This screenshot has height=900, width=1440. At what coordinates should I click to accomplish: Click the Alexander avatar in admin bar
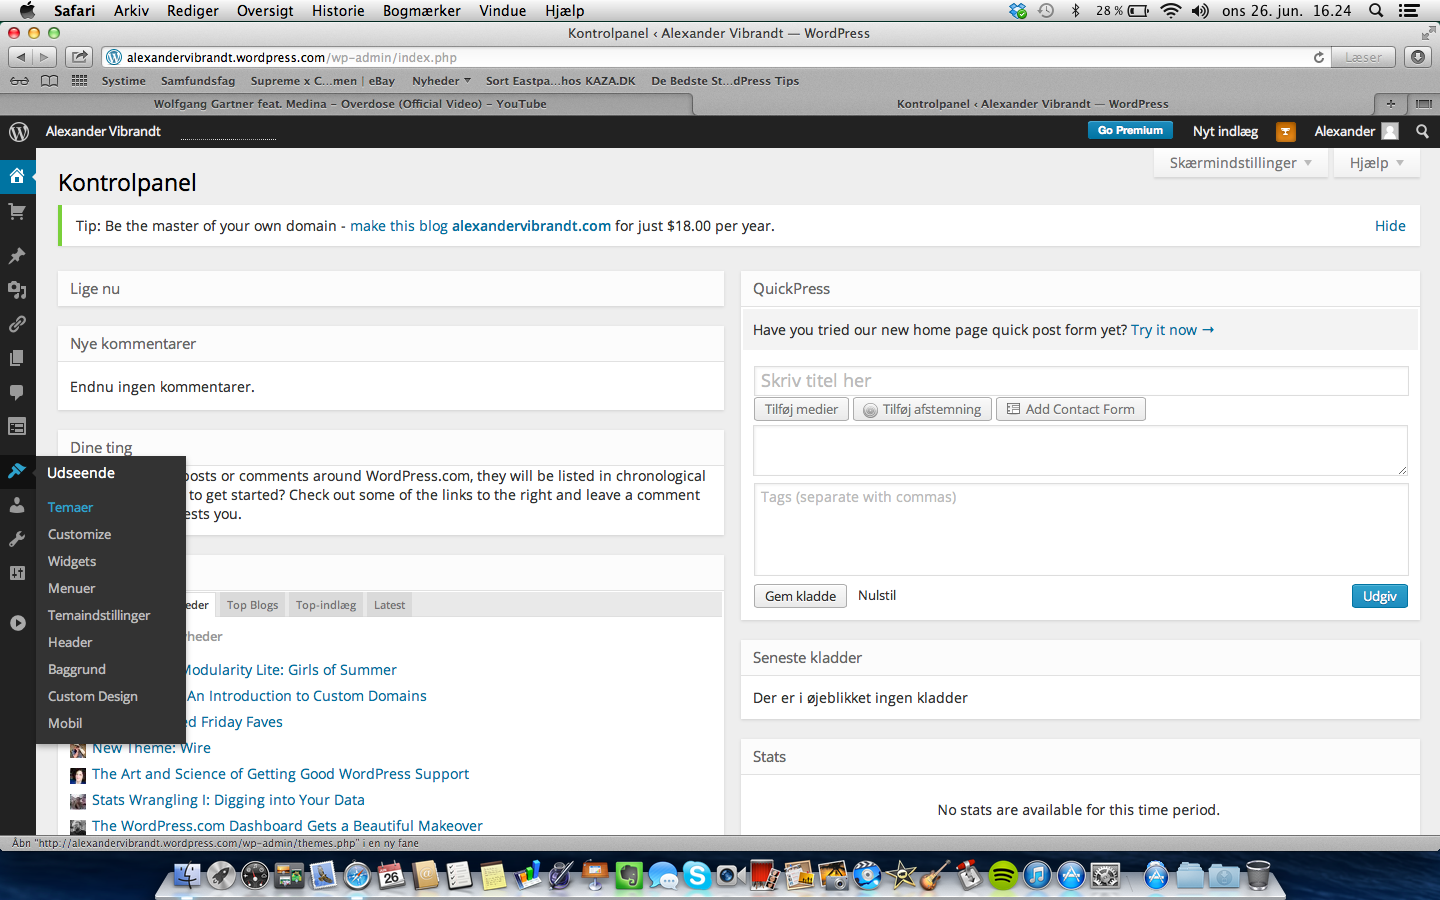pyautogui.click(x=1390, y=131)
